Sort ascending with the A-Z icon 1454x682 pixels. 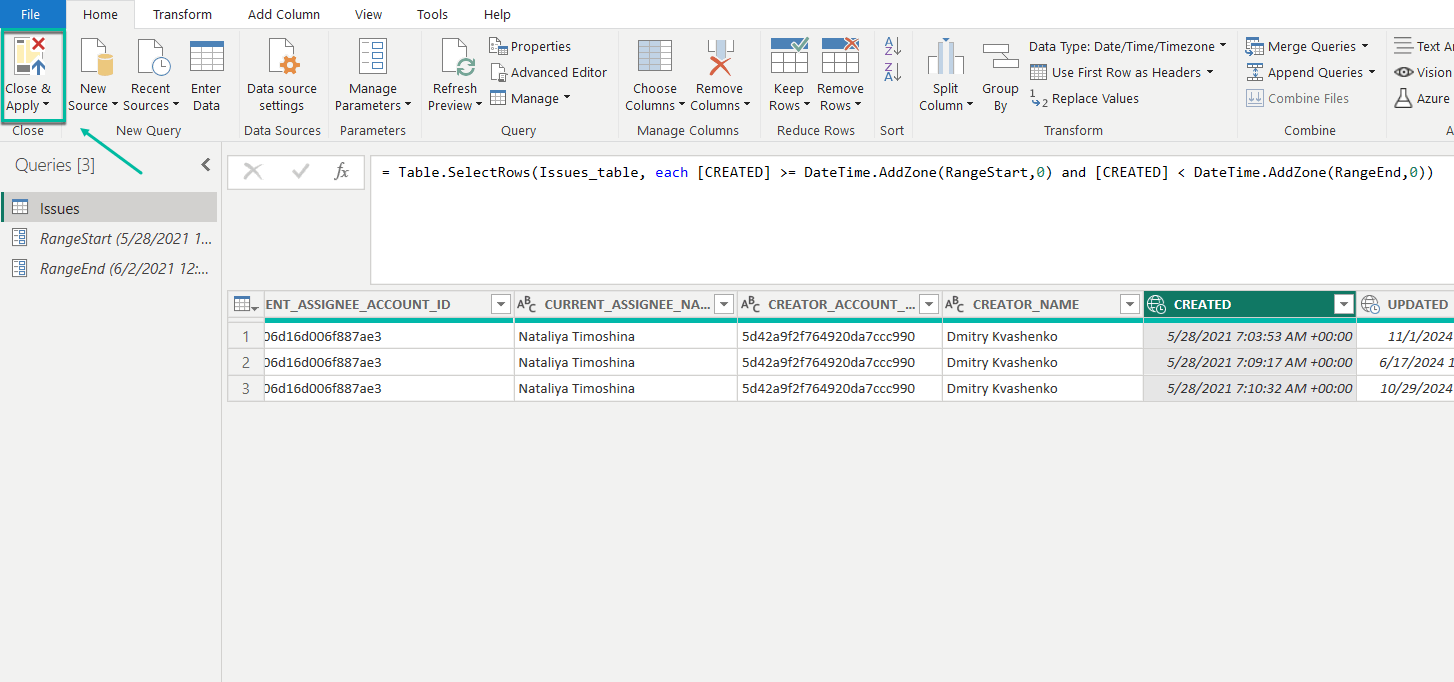pos(893,46)
